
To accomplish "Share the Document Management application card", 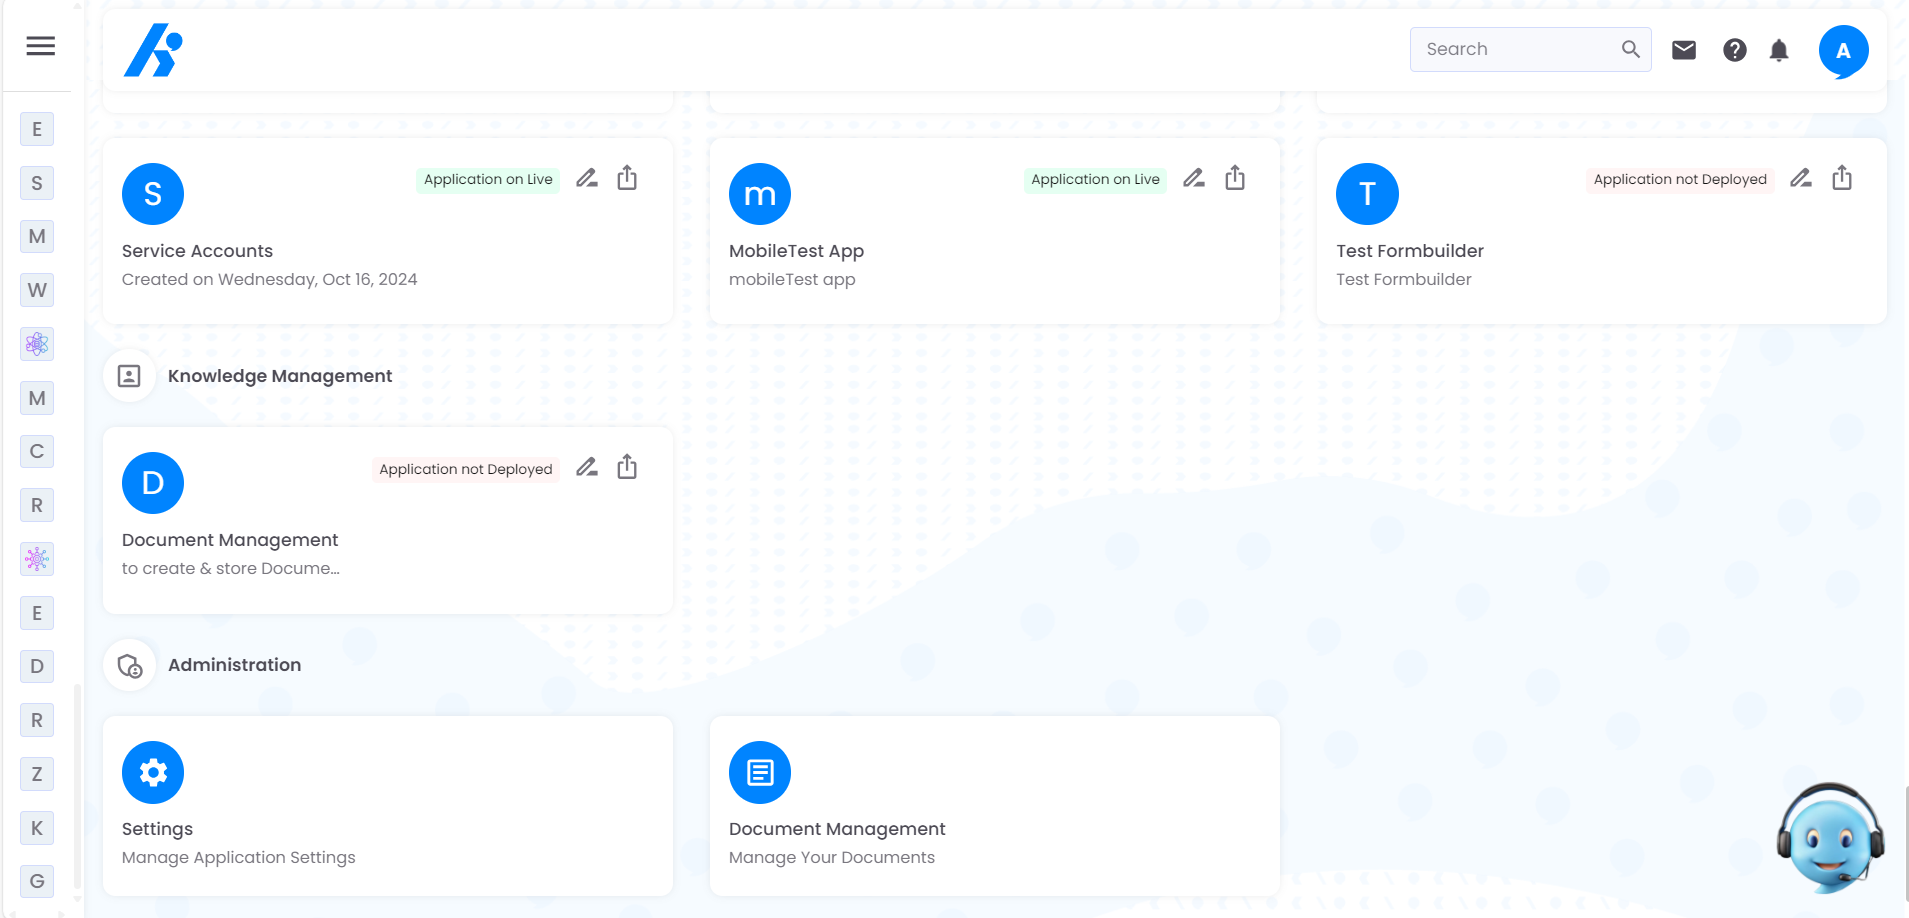I will [x=627, y=467].
